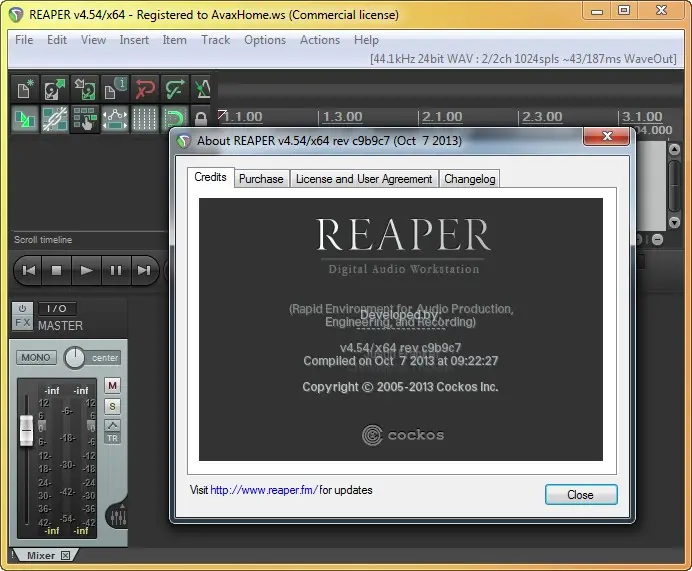The height and width of the screenshot is (571, 692).
Task: Open the master FX chain button
Action: point(22,323)
